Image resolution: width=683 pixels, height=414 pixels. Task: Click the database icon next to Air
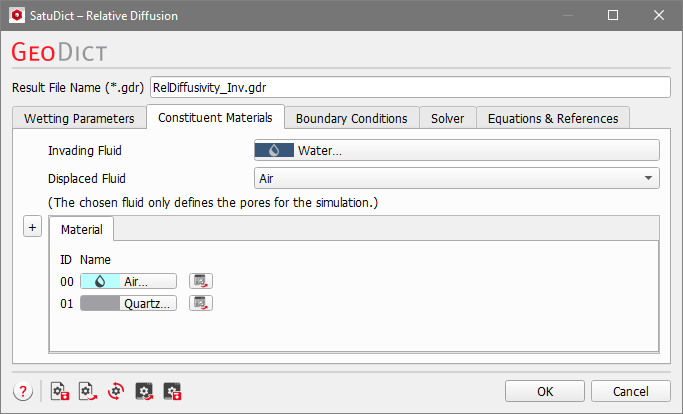201,281
